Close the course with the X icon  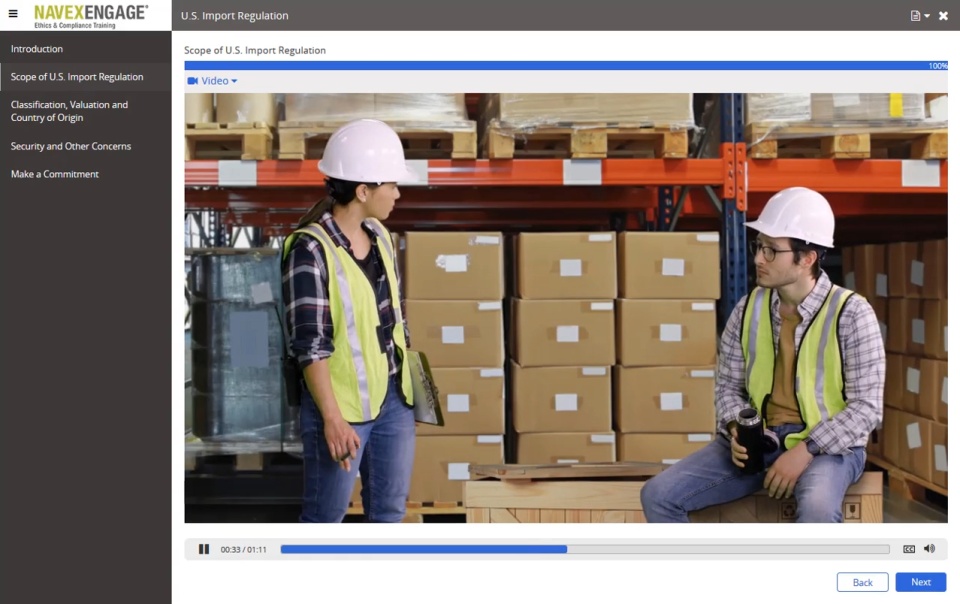point(943,16)
